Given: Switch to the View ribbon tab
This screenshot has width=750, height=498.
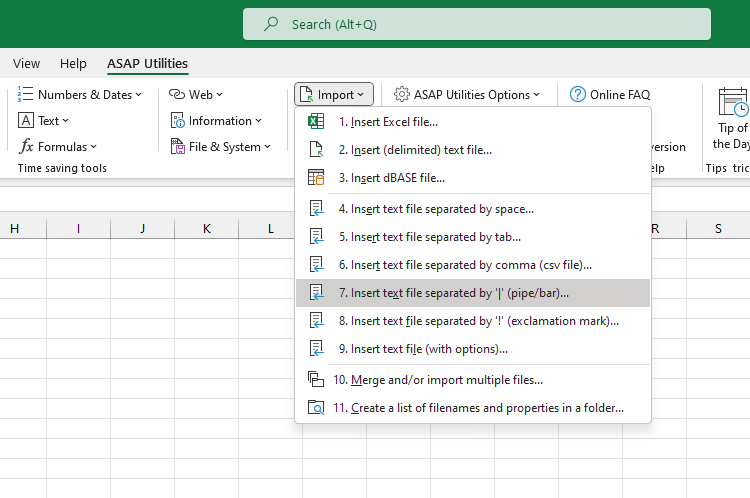Looking at the screenshot, I should click(26, 64).
